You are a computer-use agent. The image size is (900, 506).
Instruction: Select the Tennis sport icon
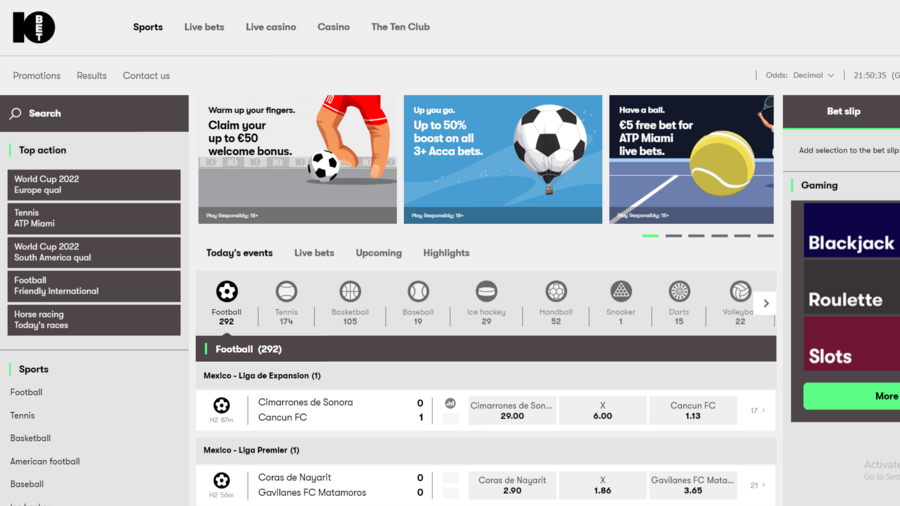(286, 292)
